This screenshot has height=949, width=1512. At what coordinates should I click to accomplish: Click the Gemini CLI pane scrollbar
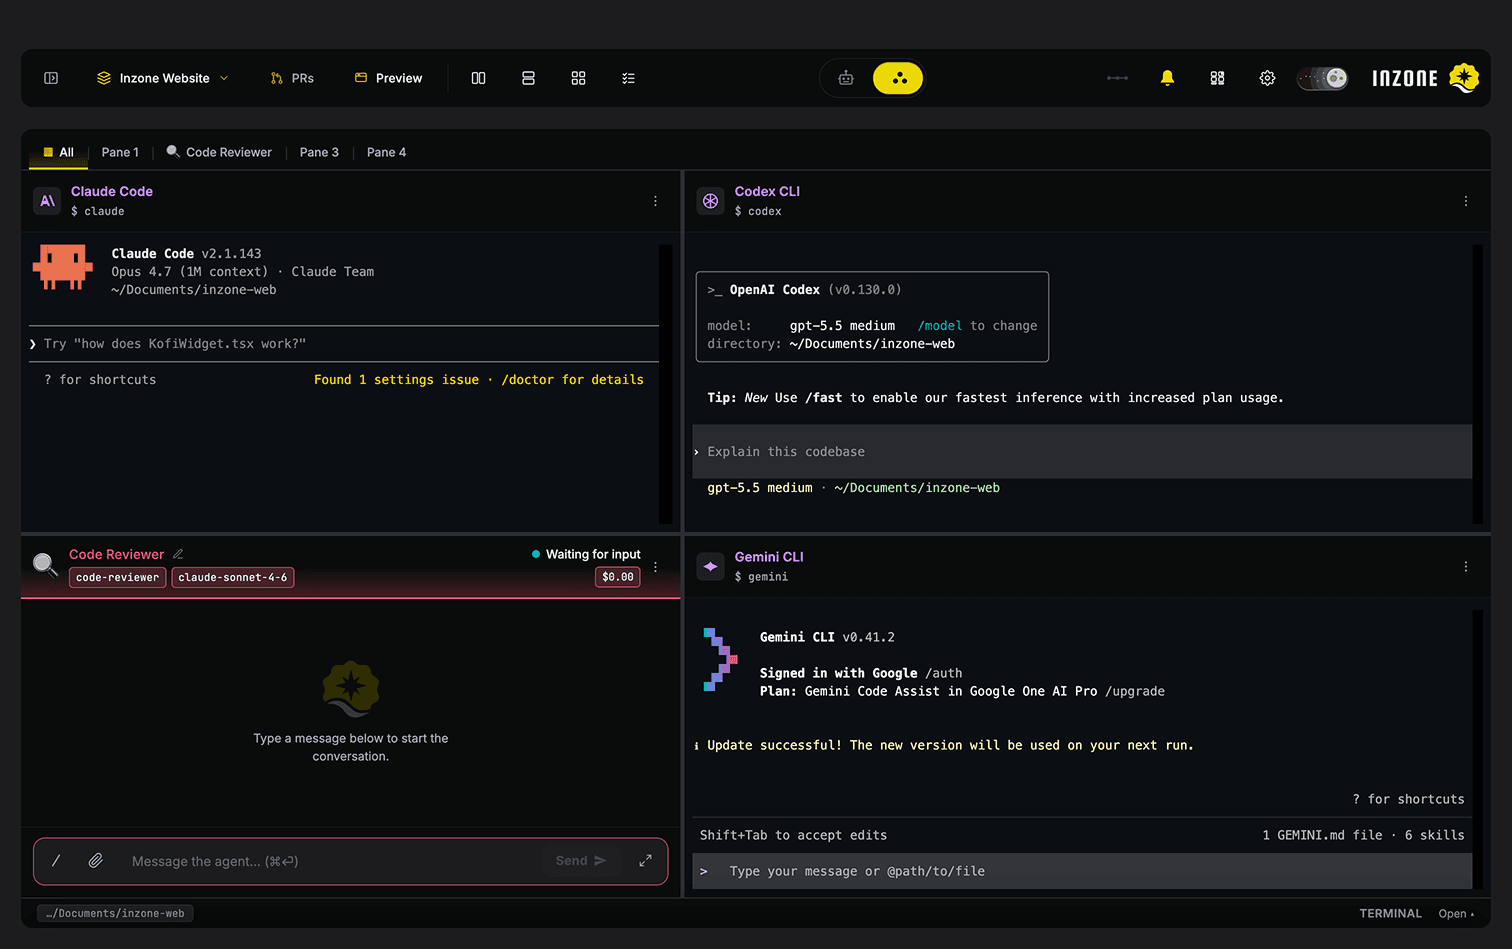1478,749
